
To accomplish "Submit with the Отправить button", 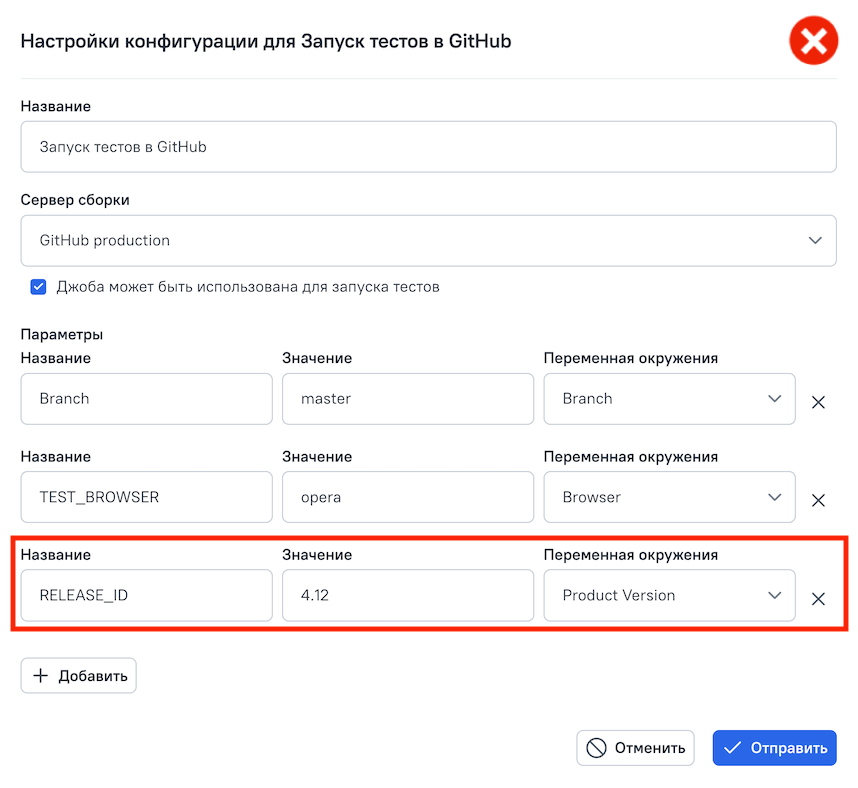I will (x=774, y=748).
